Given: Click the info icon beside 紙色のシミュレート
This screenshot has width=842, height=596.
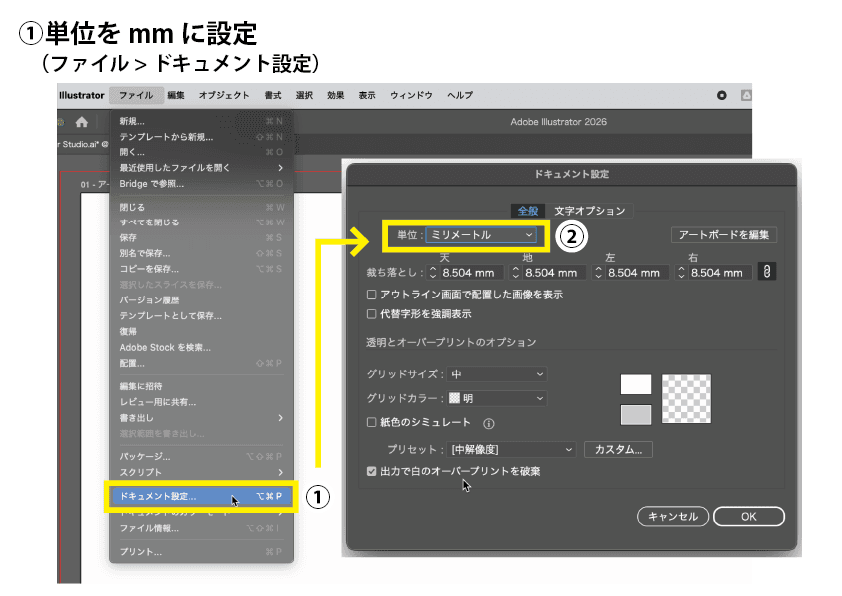Looking at the screenshot, I should tap(489, 424).
